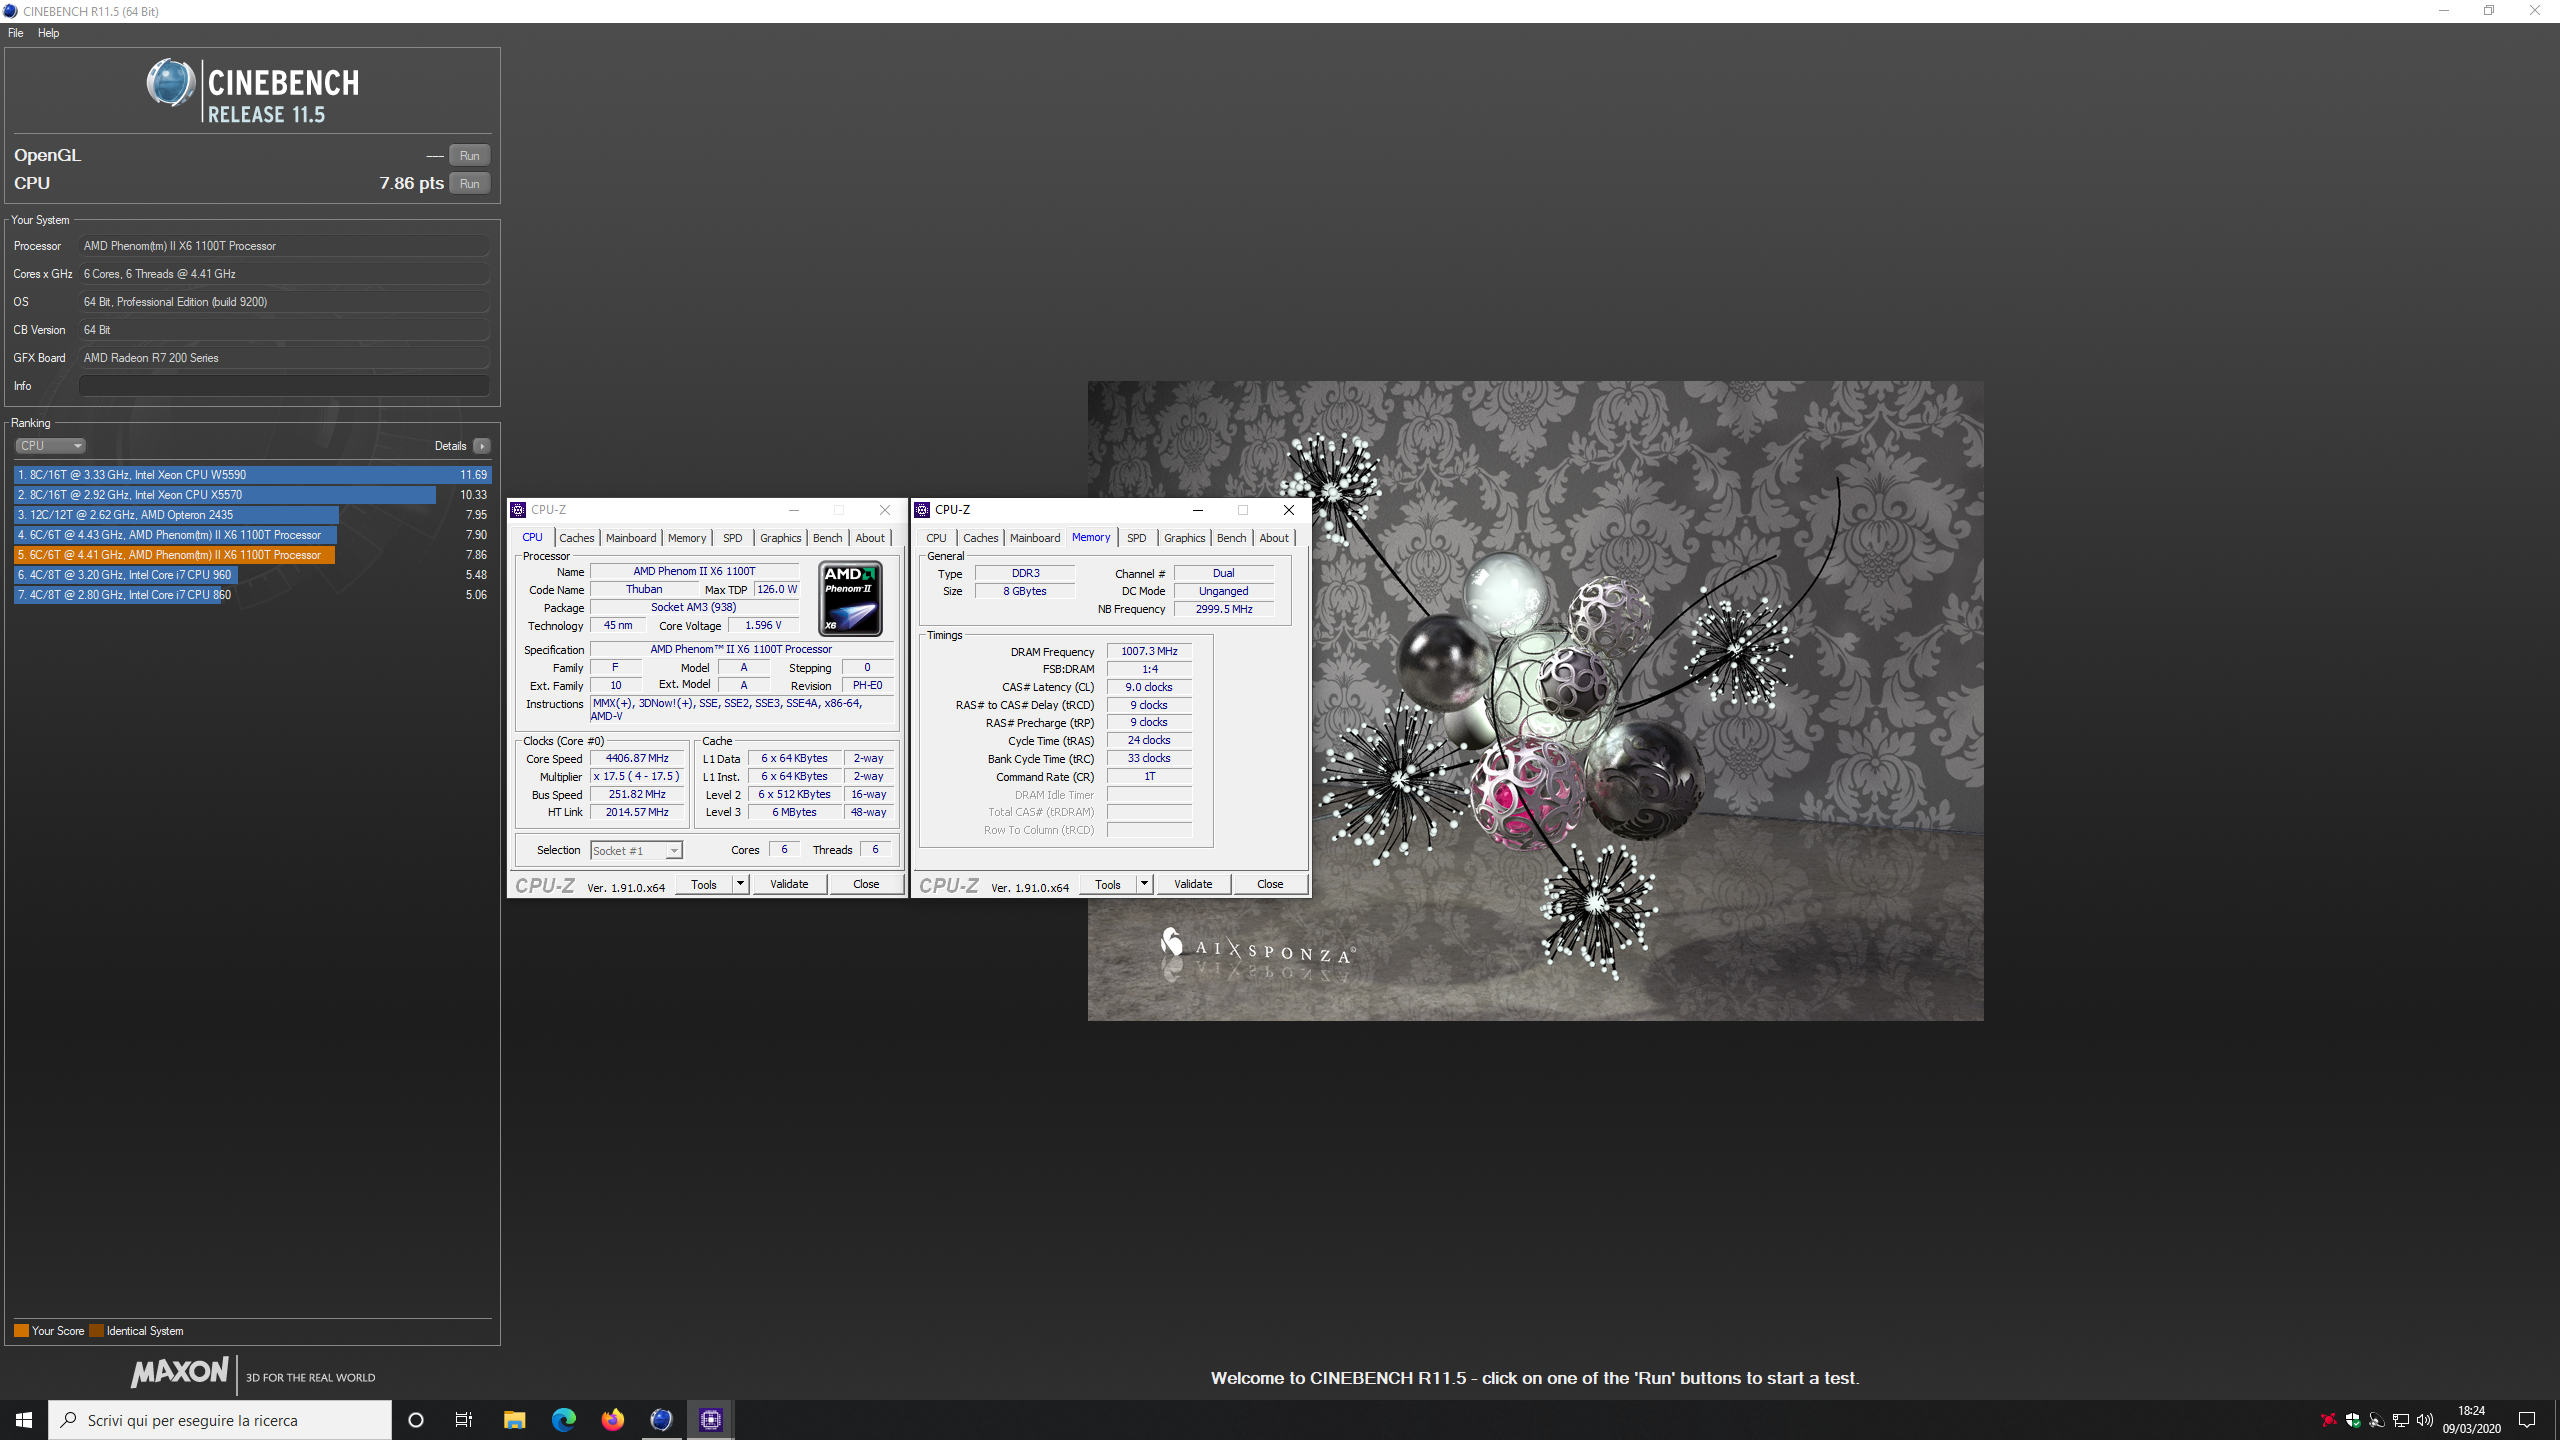Select the Core i7 960 ranking row

(252, 575)
